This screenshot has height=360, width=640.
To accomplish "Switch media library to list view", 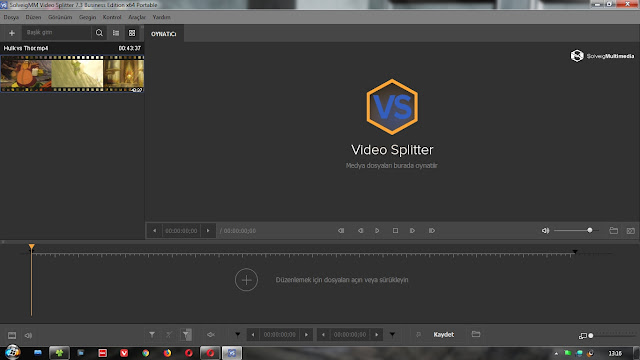I will point(116,33).
